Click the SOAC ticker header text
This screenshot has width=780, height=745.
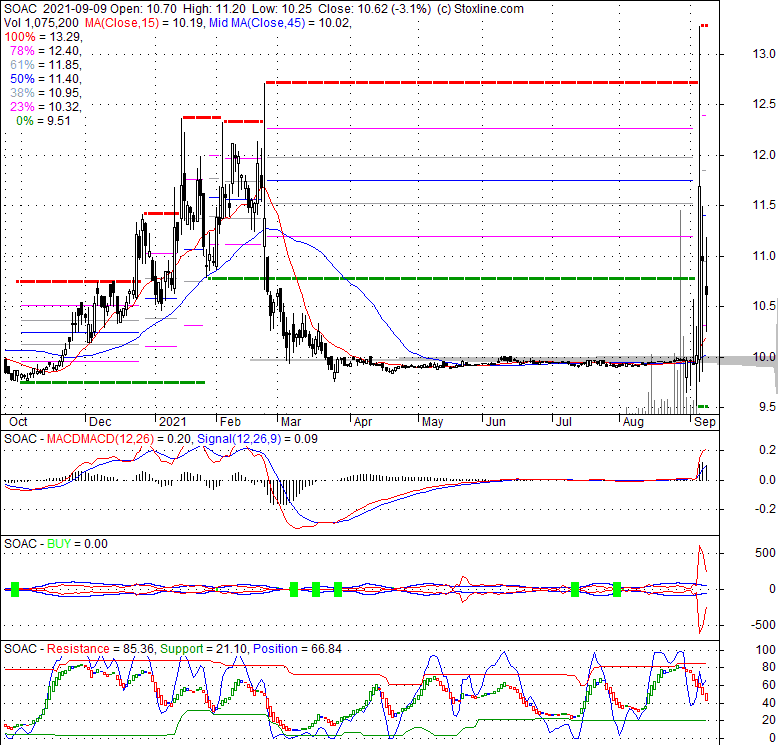coord(20,9)
